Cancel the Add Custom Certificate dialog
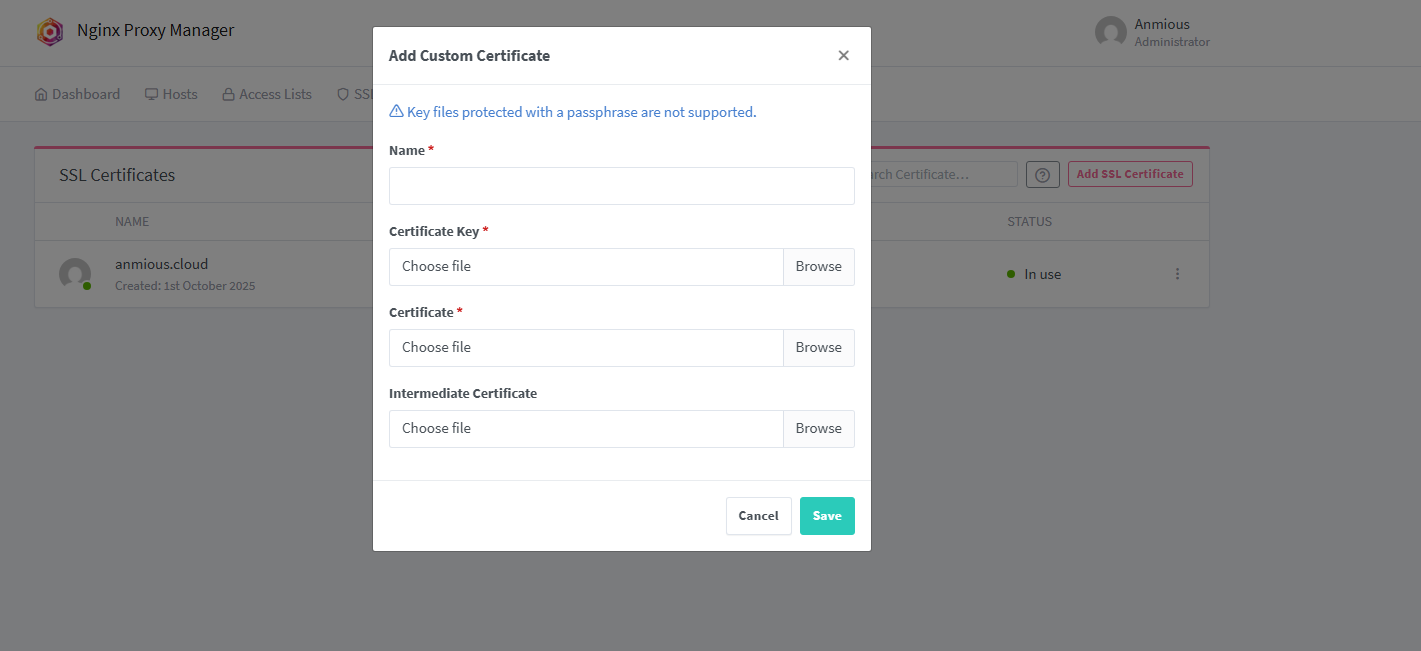Viewport: 1421px width, 651px height. (x=758, y=515)
